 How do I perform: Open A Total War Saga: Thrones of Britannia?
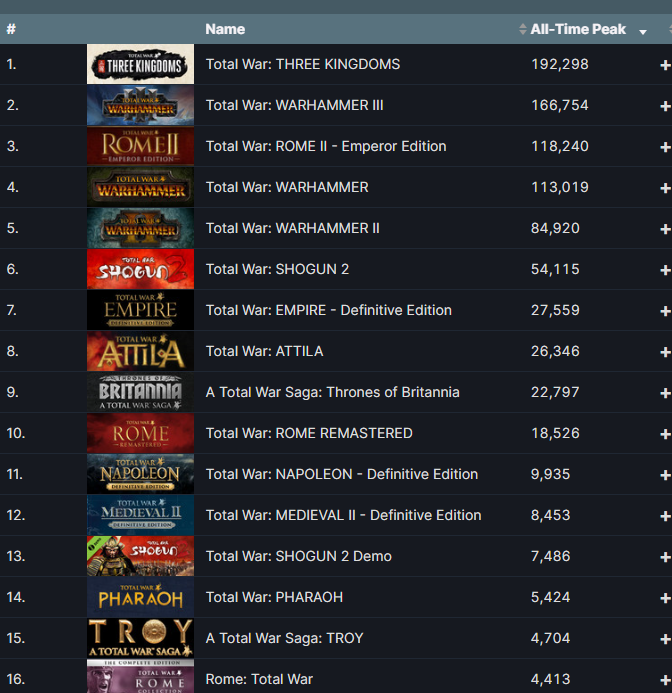pos(332,392)
